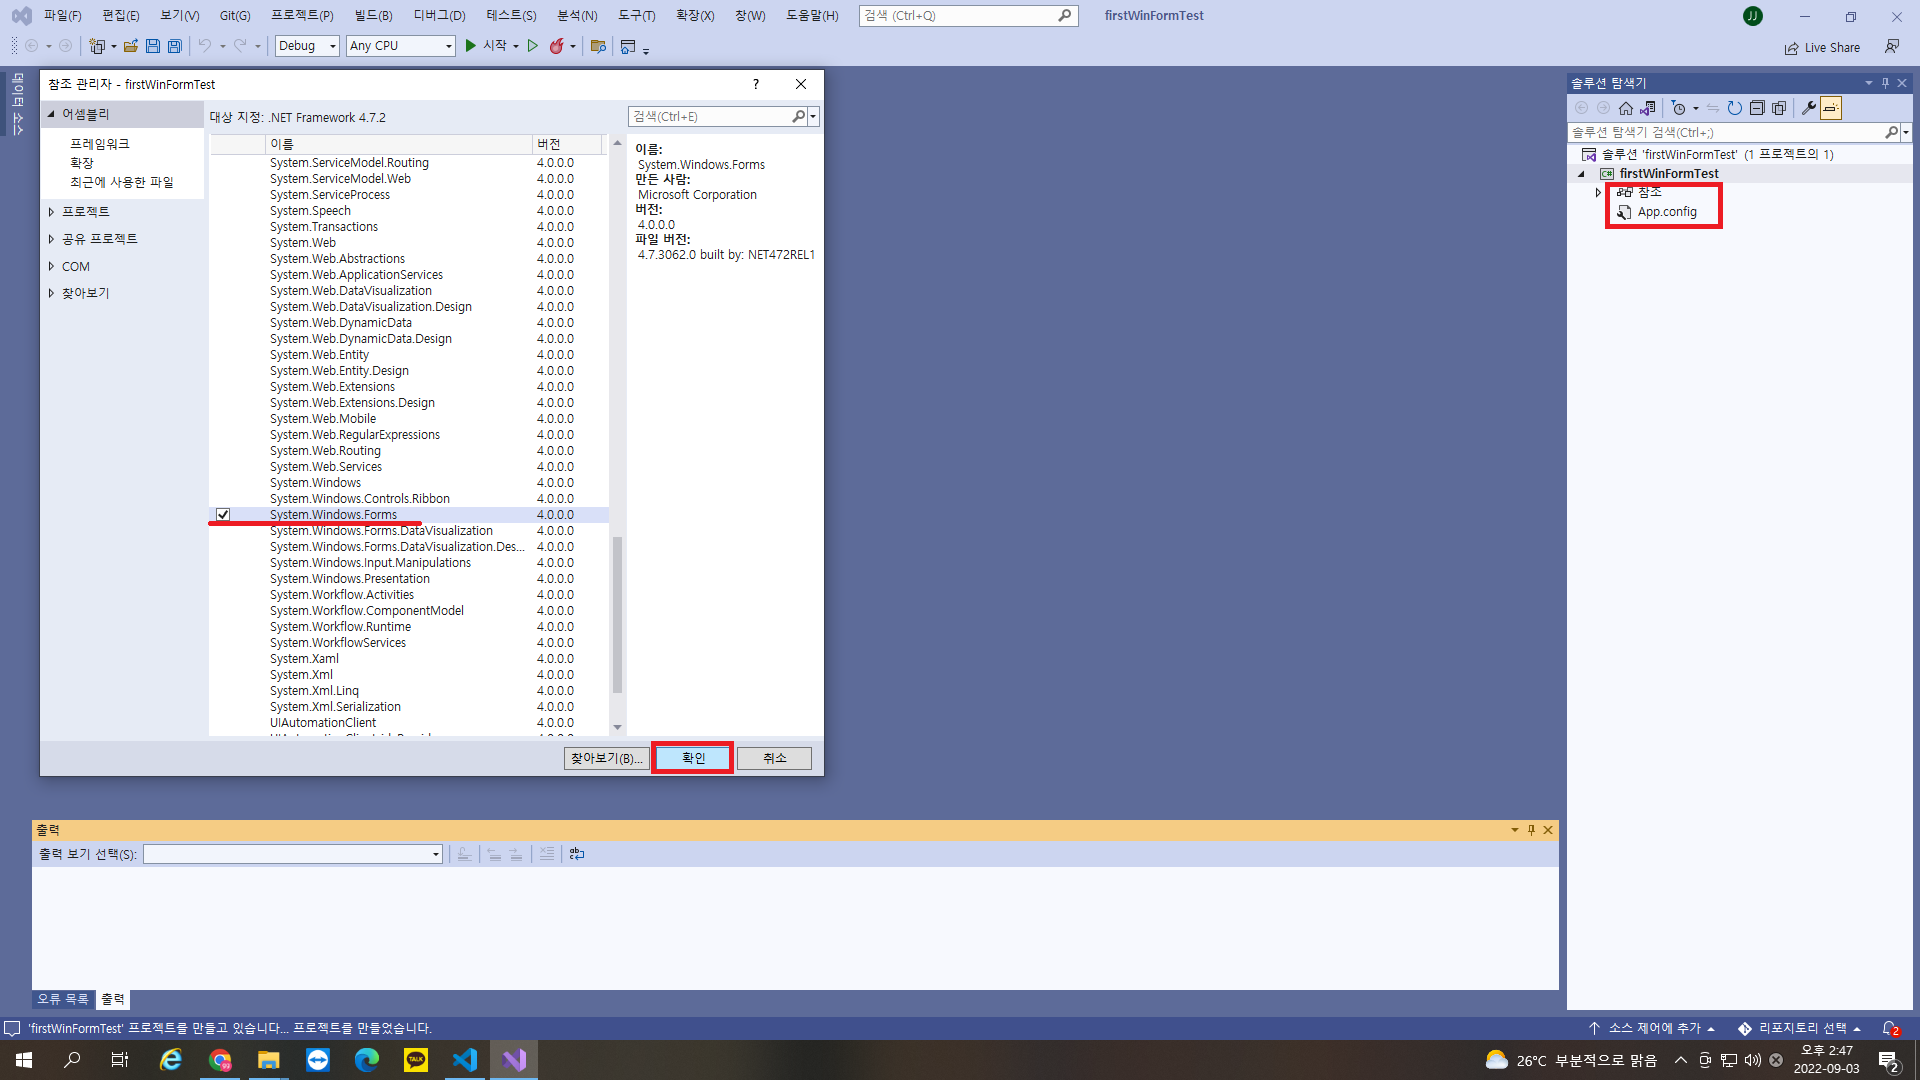The width and height of the screenshot is (1920, 1080).
Task: Open Solution Explorer search options dropdown
Action: 1906,132
